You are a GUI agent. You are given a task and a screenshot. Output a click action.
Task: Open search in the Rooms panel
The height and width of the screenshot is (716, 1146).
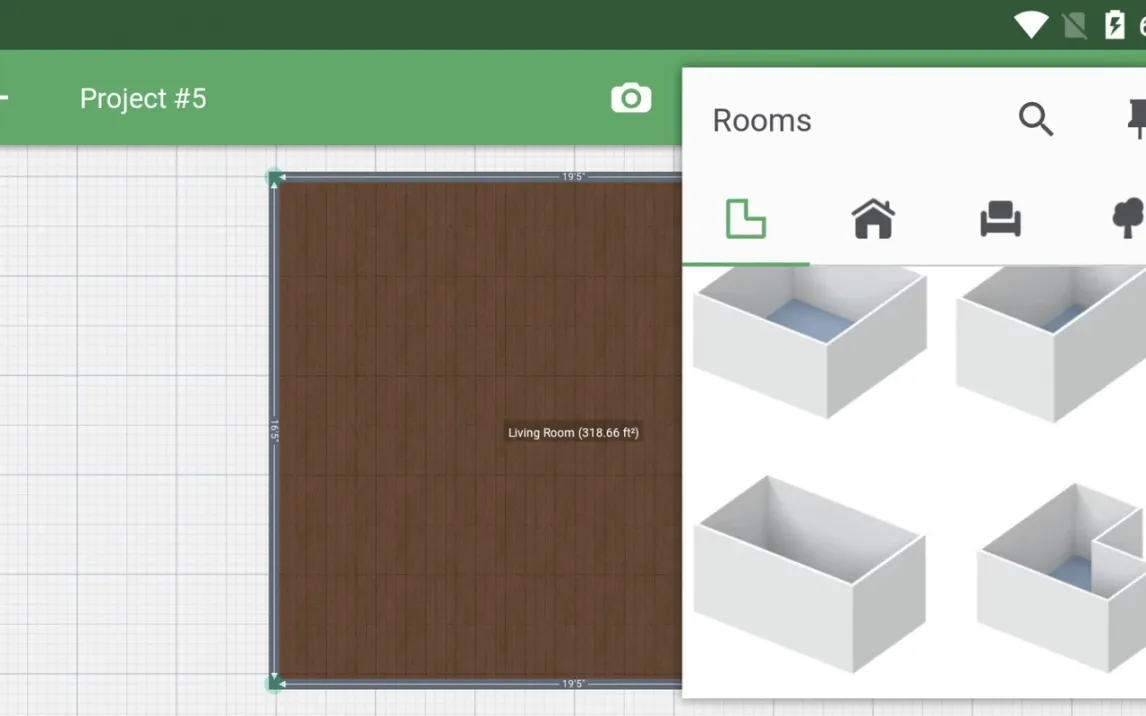coord(1035,120)
